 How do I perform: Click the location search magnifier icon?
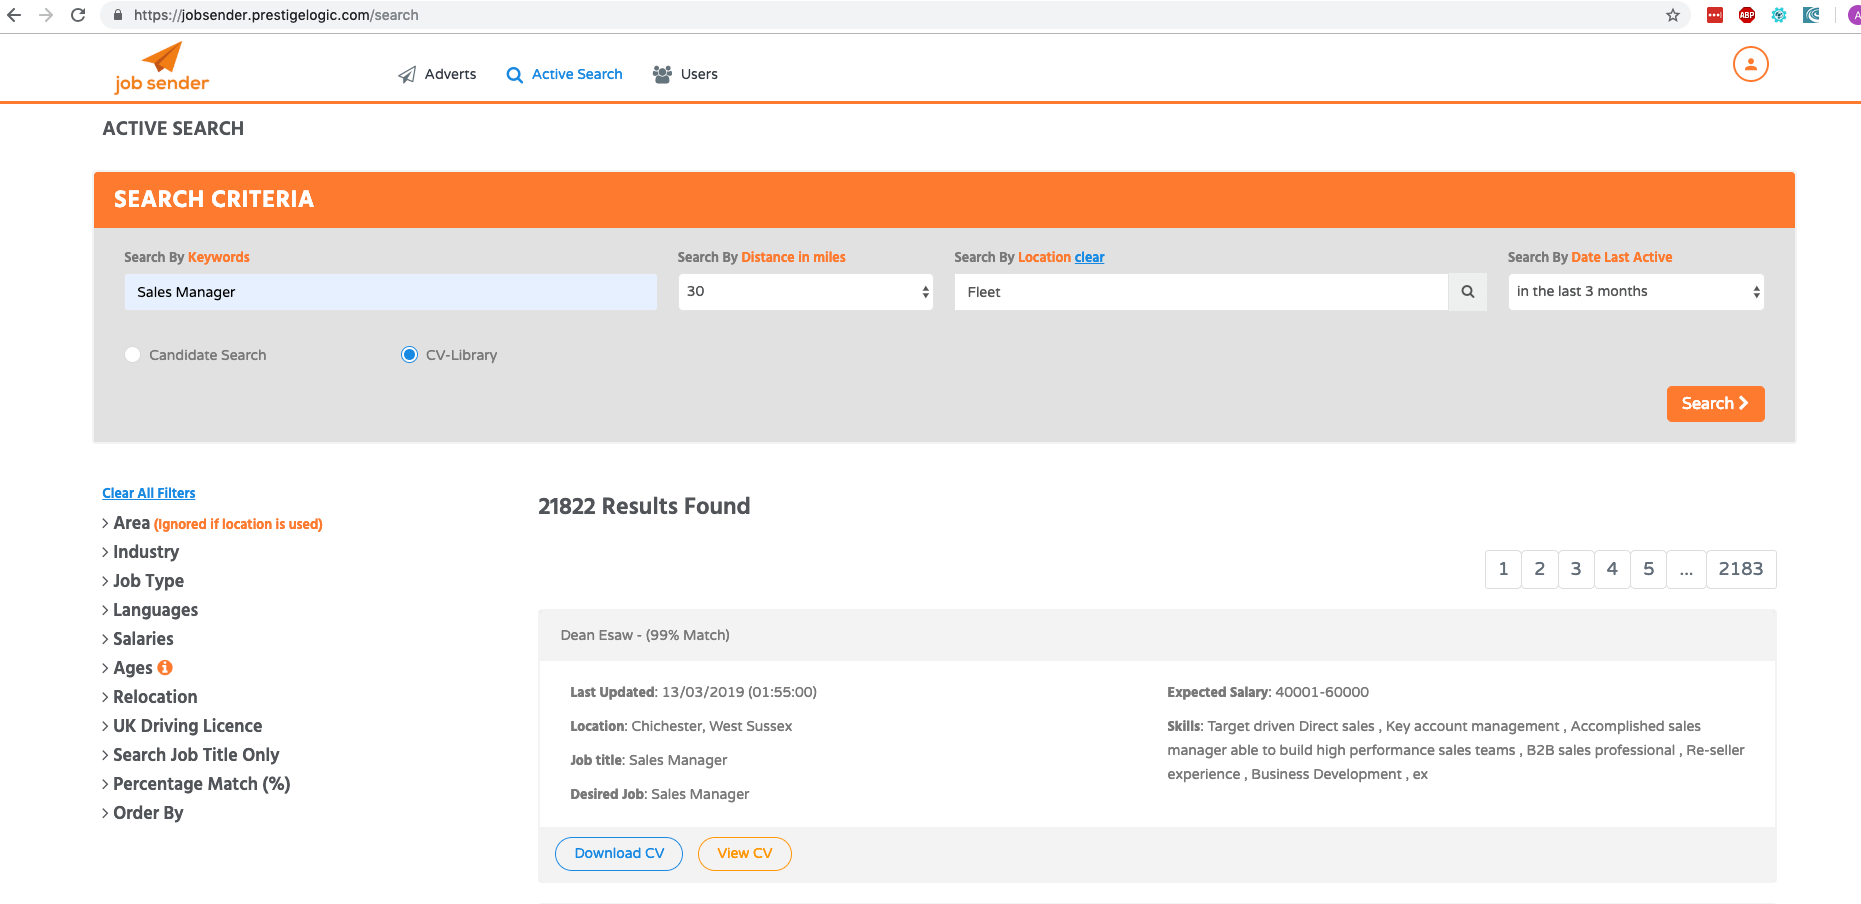(x=1467, y=292)
